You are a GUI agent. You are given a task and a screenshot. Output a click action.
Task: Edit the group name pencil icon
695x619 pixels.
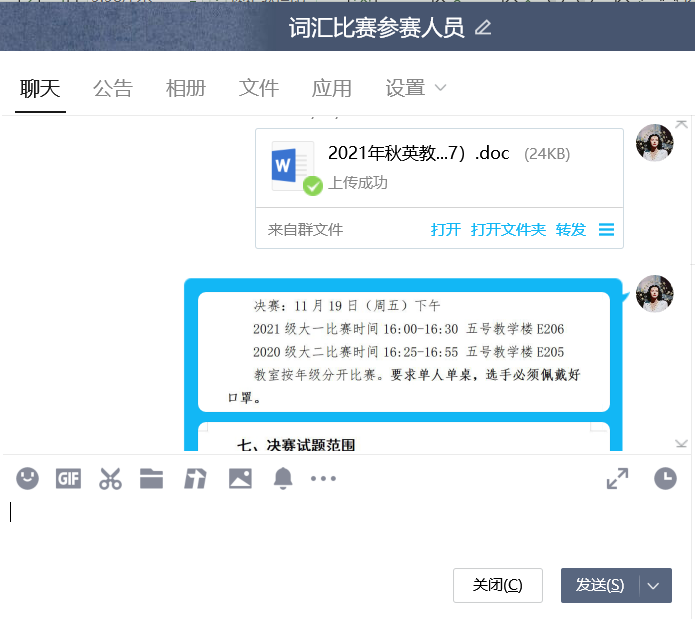(x=484, y=28)
